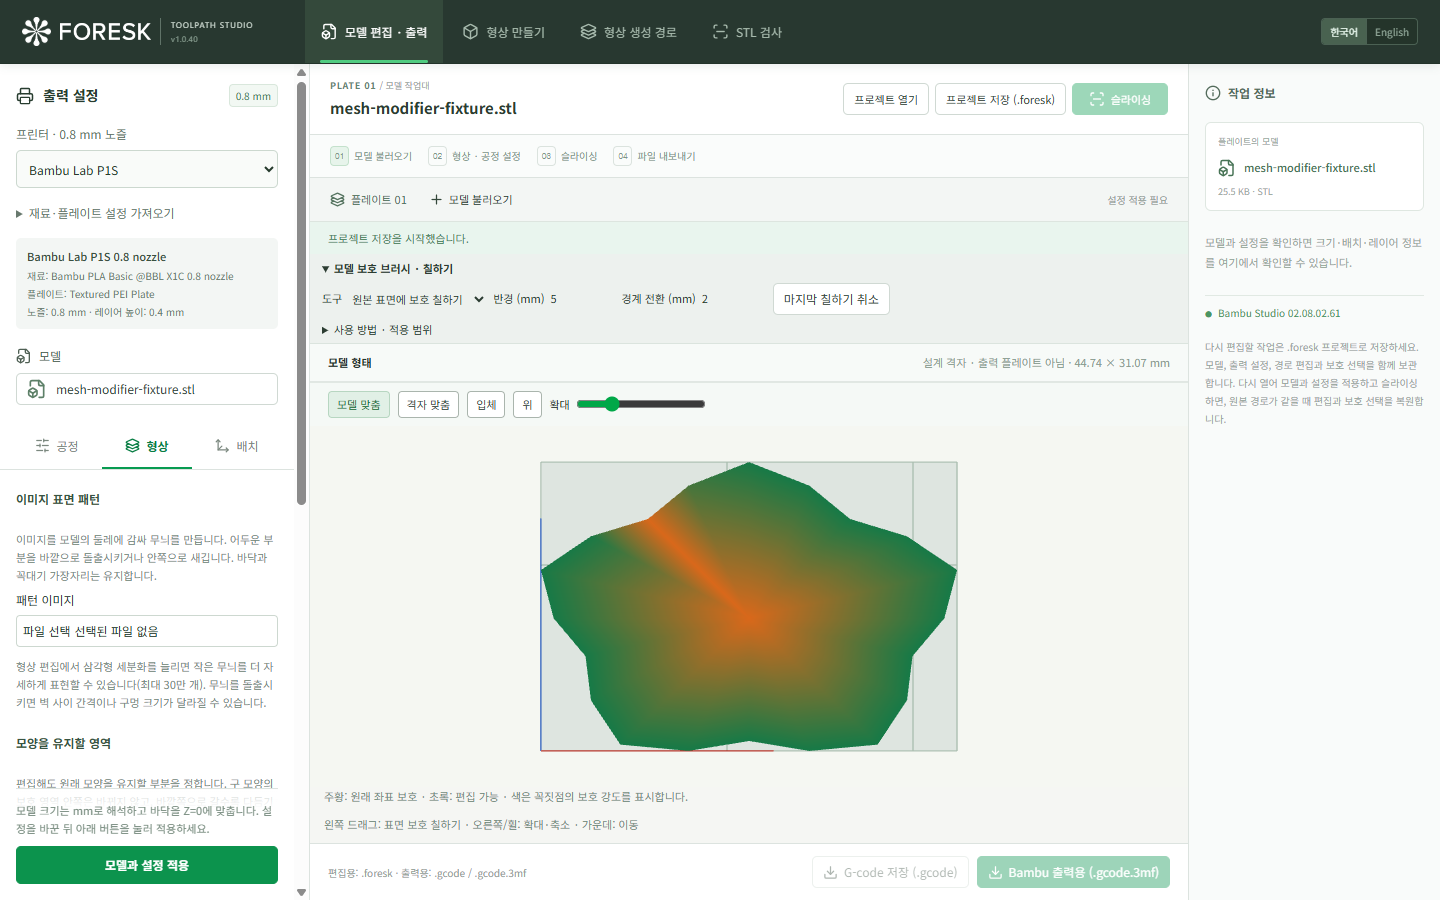Open the STL 검사 tab
The image size is (1440, 900).
[747, 32]
